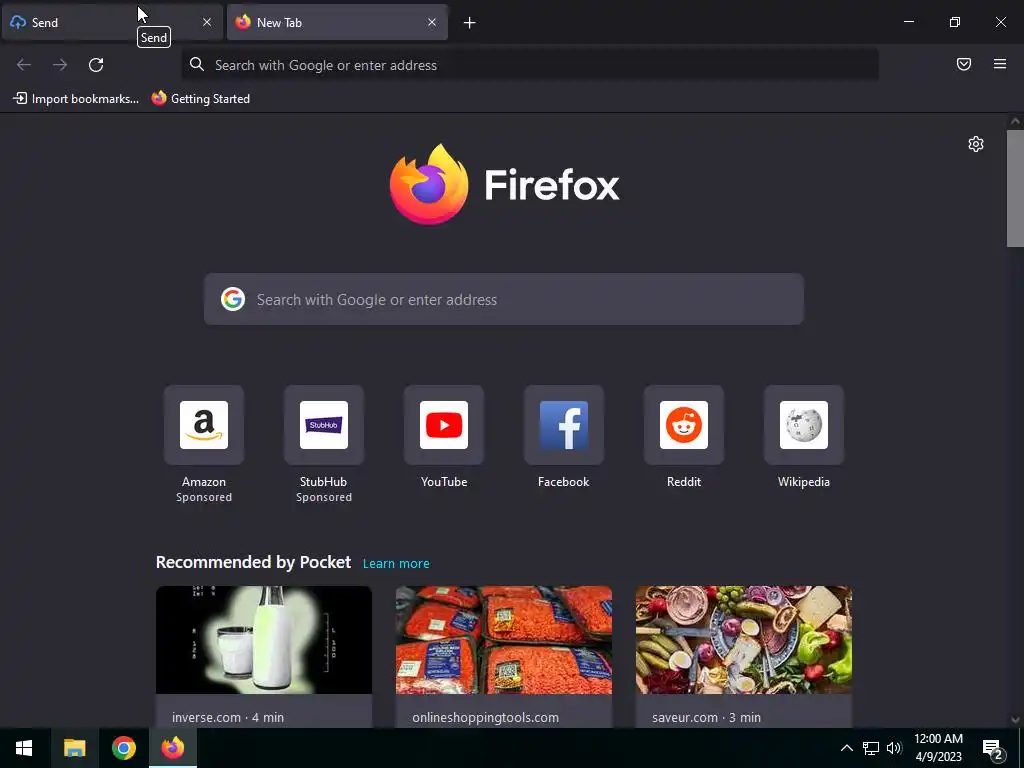Open the Firefox application menu
Screen dimensions: 1024x768
(1000, 64)
